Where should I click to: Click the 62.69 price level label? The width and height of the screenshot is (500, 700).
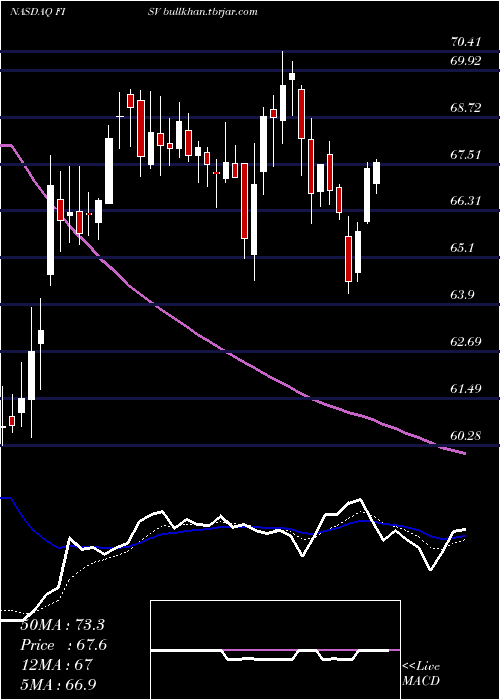pos(466,342)
